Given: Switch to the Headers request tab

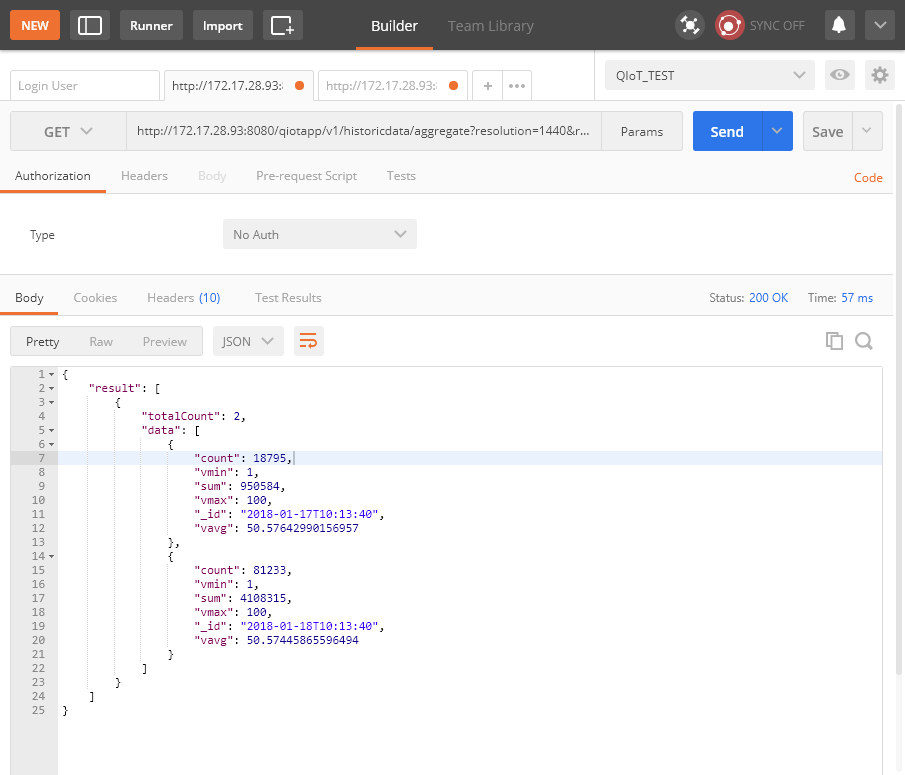Looking at the screenshot, I should point(144,176).
